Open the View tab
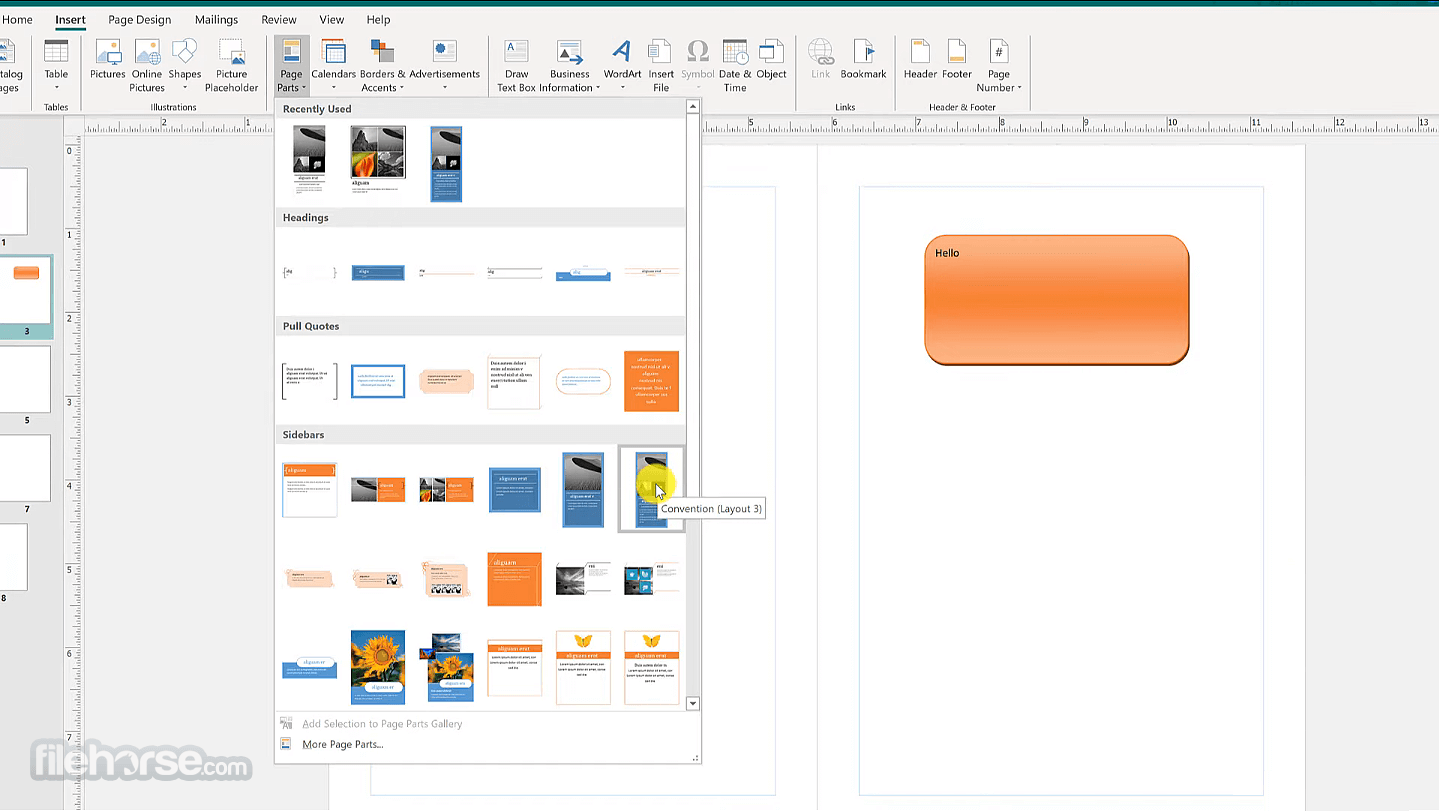Screen dimensions: 1439x811 point(332,19)
